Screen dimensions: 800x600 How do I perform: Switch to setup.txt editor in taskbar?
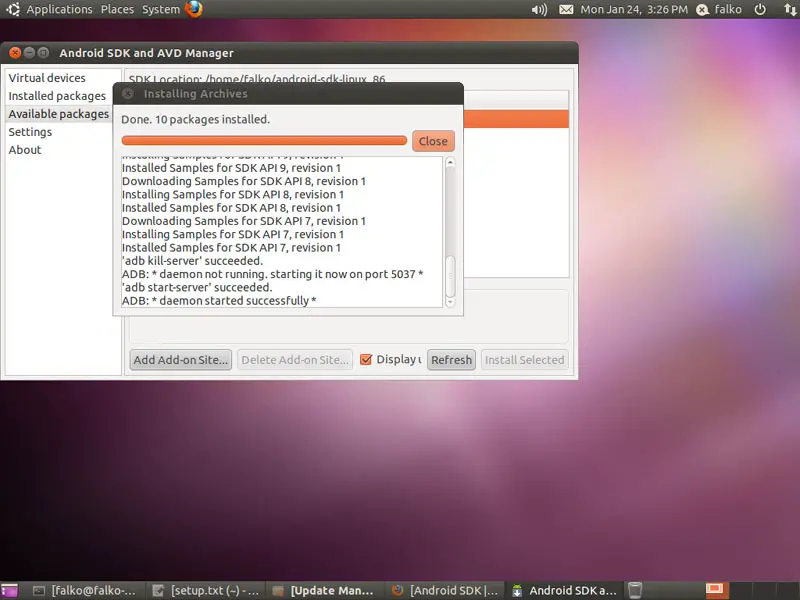(207, 590)
